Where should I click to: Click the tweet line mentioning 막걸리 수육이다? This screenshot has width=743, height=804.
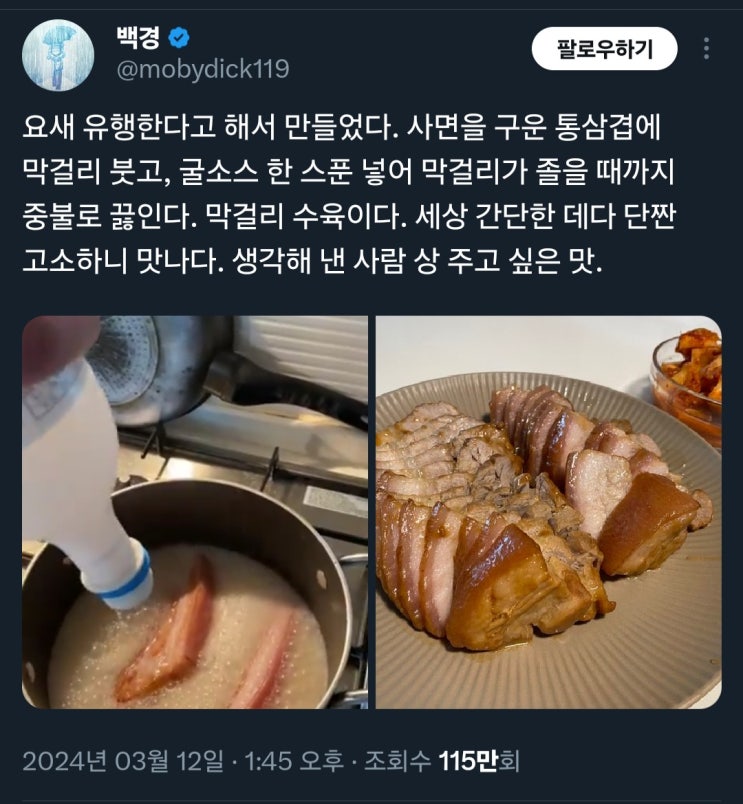click(349, 217)
